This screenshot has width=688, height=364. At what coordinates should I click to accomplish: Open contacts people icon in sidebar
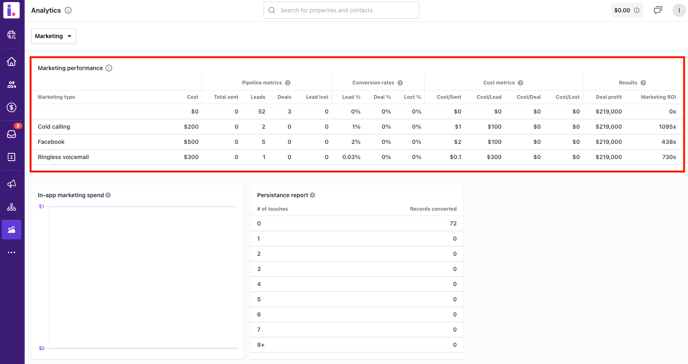[x=11, y=85]
